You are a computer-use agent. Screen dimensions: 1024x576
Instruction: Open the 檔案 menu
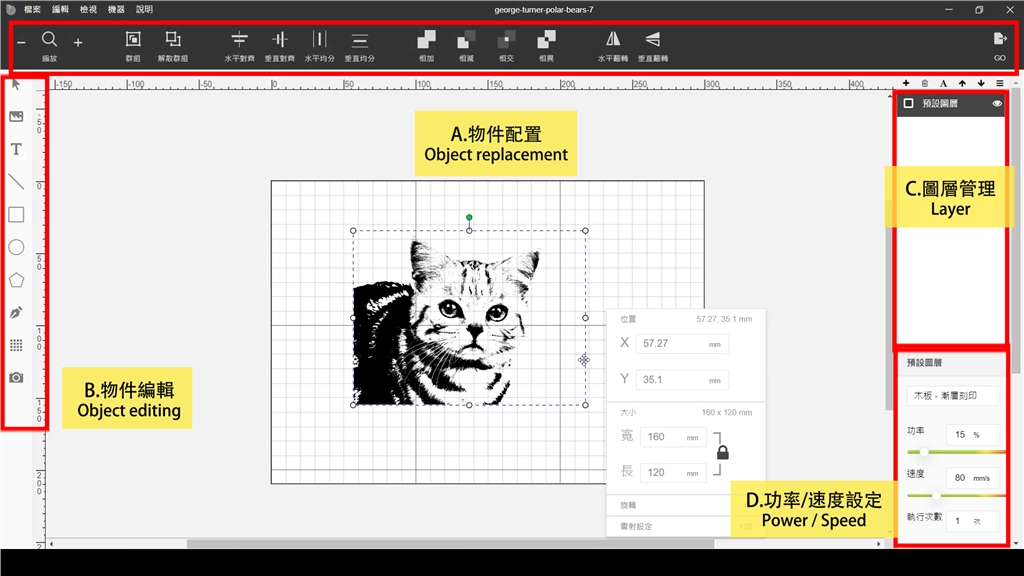32,9
